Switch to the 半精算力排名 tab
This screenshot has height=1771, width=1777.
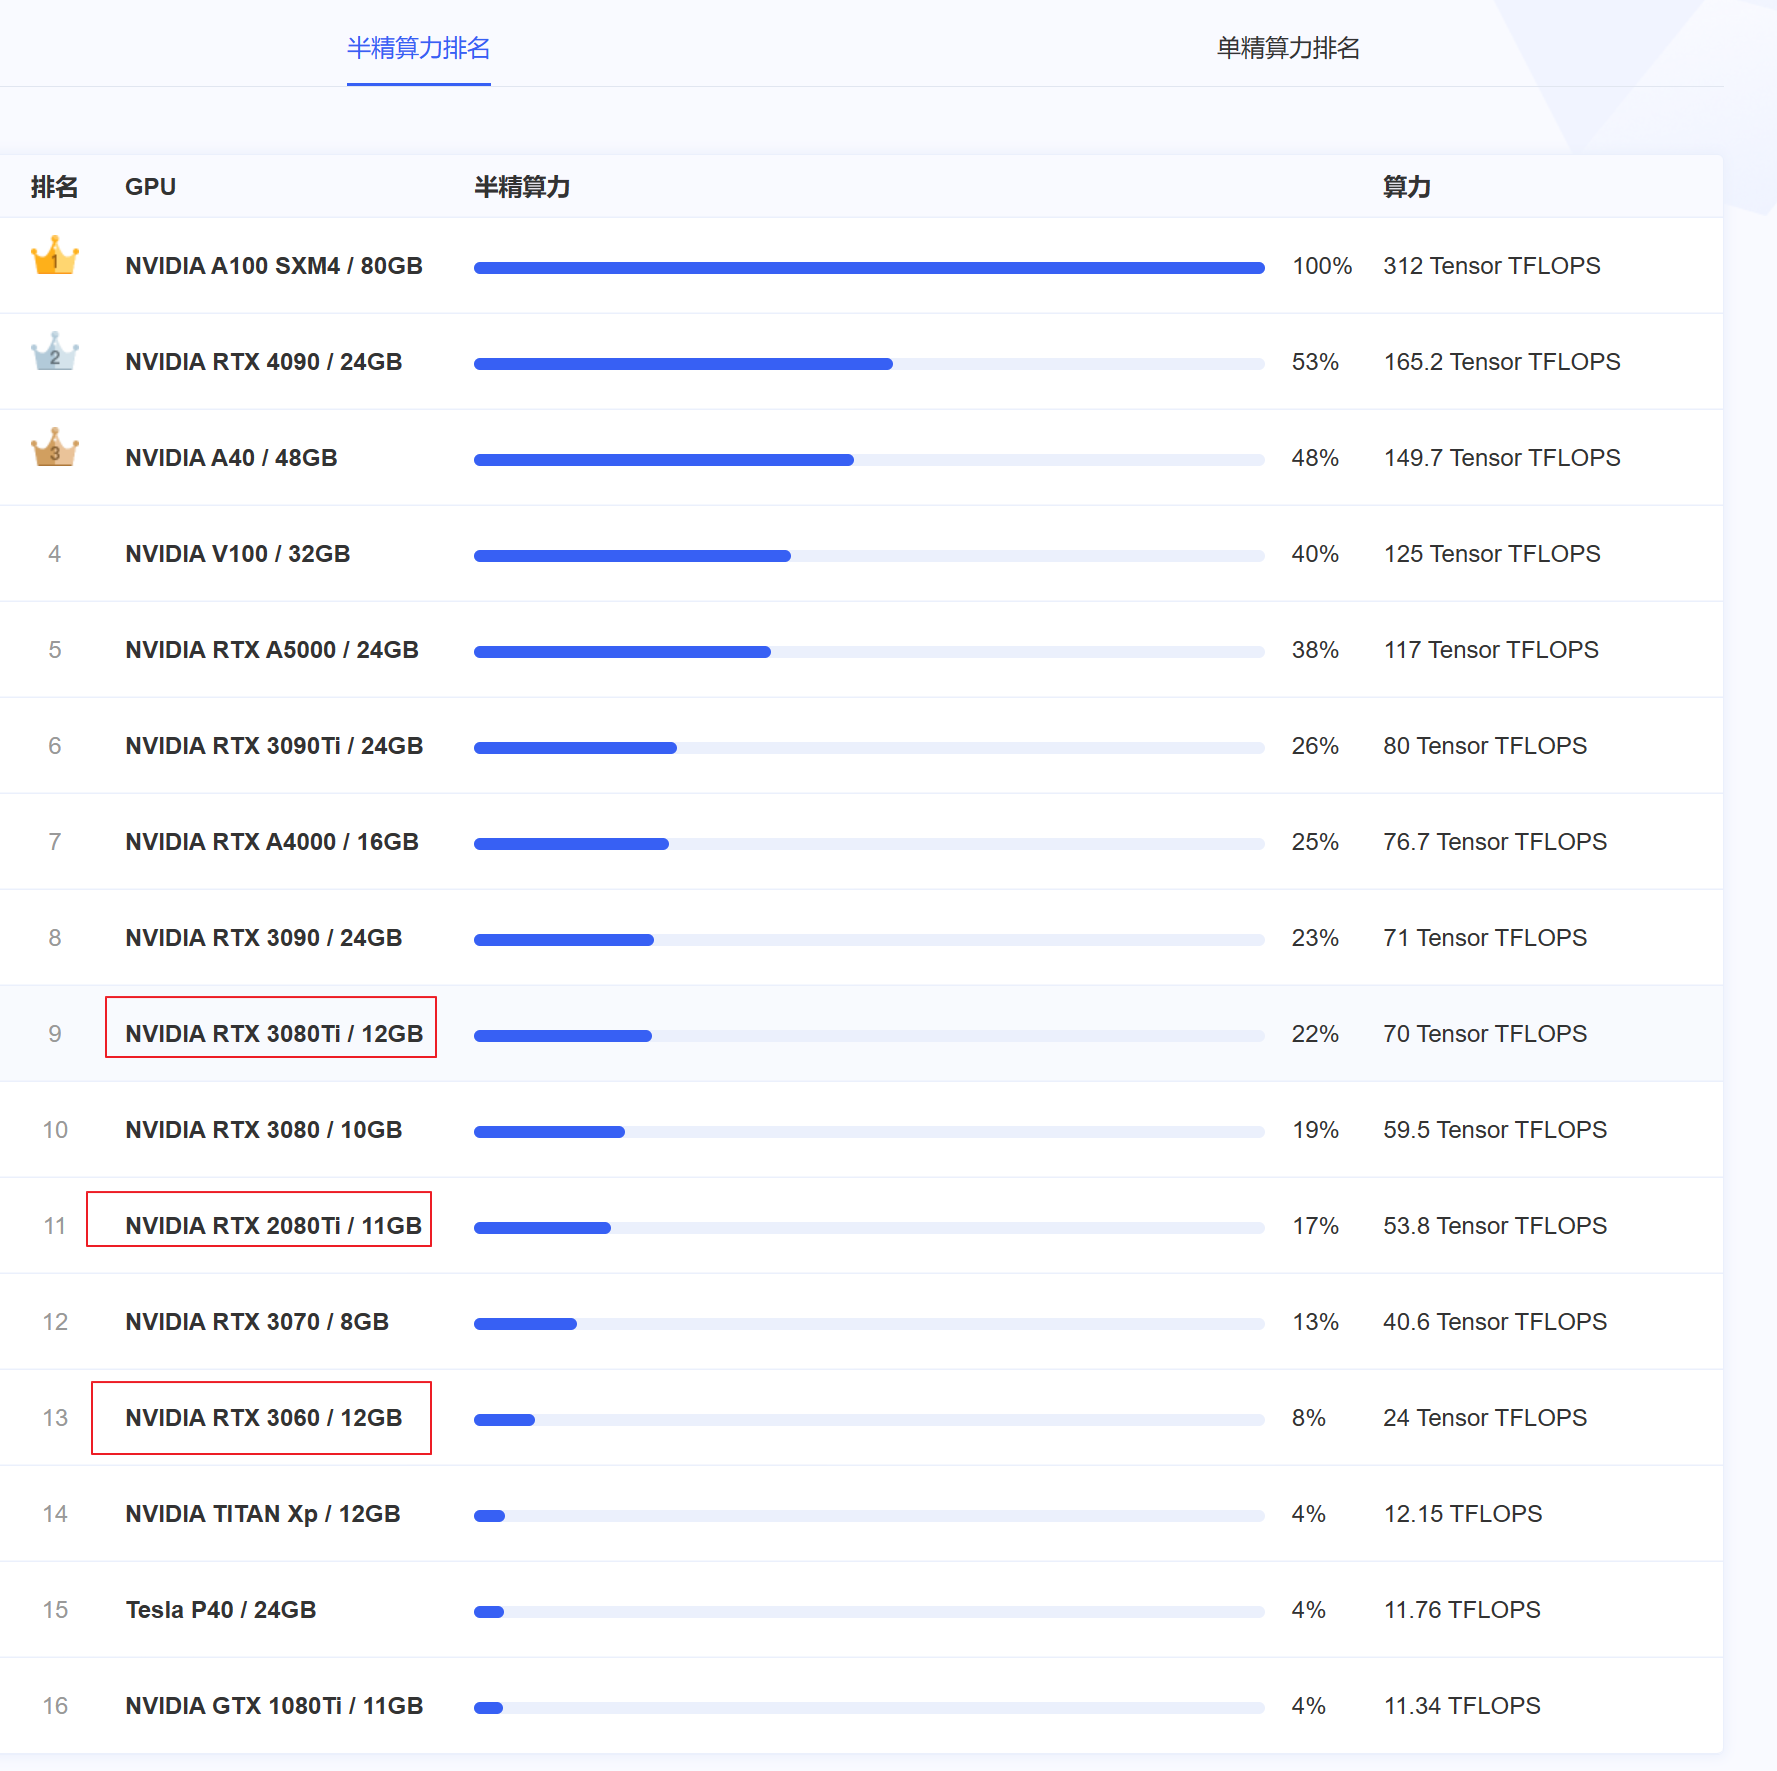(418, 48)
